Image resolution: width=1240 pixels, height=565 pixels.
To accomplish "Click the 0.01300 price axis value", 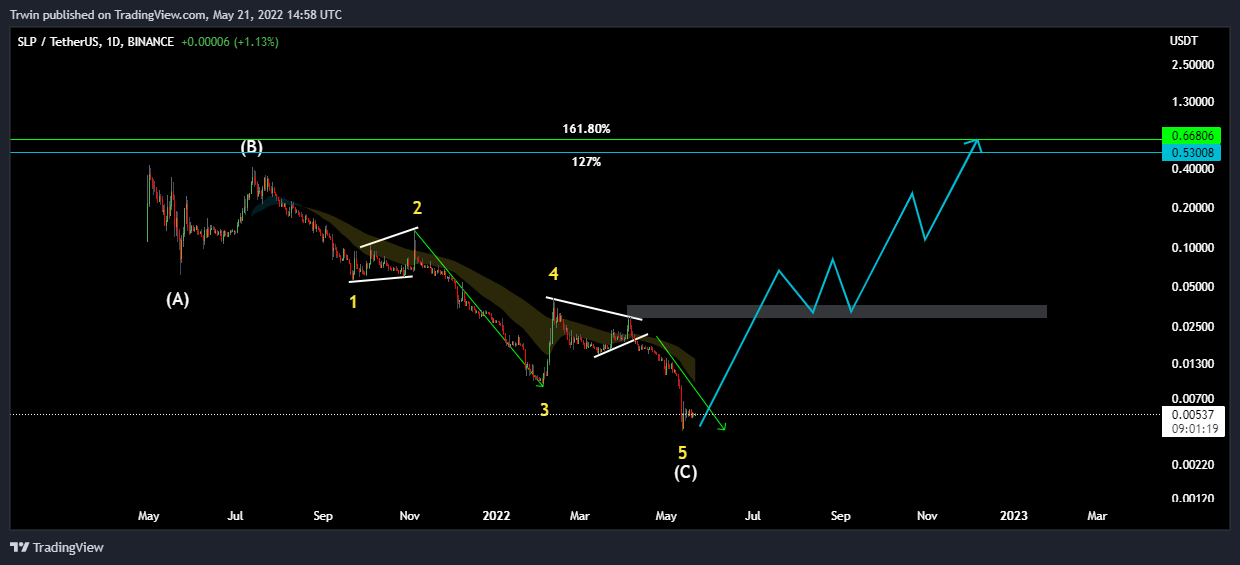I will 1192,363.
